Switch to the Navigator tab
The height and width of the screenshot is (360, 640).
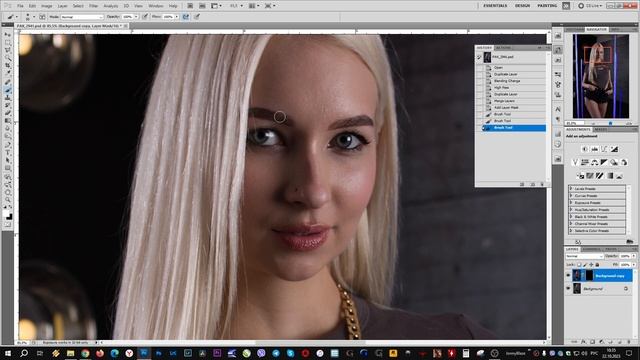596,29
